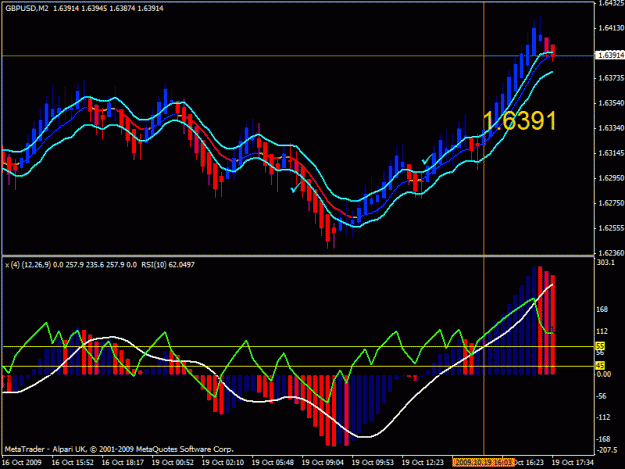625x469 pixels.
Task: Click the 303.1 indicator scale value
Action: (606, 263)
